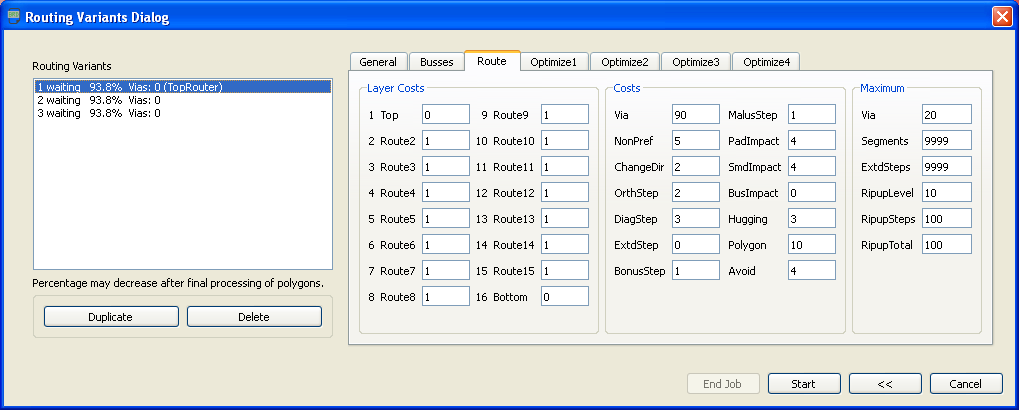The width and height of the screenshot is (1019, 410).
Task: Click the Maximum ExtdSteps field
Action: (x=947, y=167)
